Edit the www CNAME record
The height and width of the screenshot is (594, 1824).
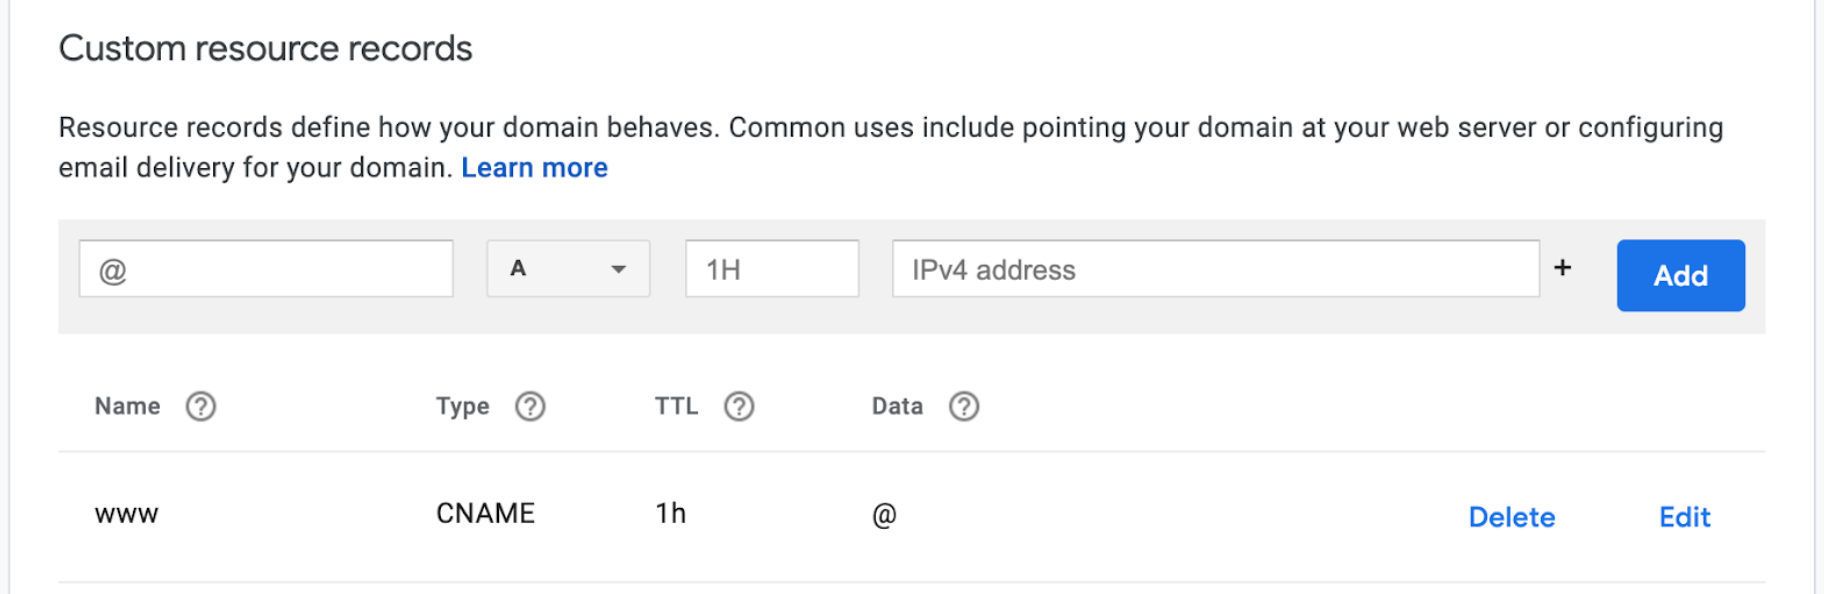point(1684,517)
